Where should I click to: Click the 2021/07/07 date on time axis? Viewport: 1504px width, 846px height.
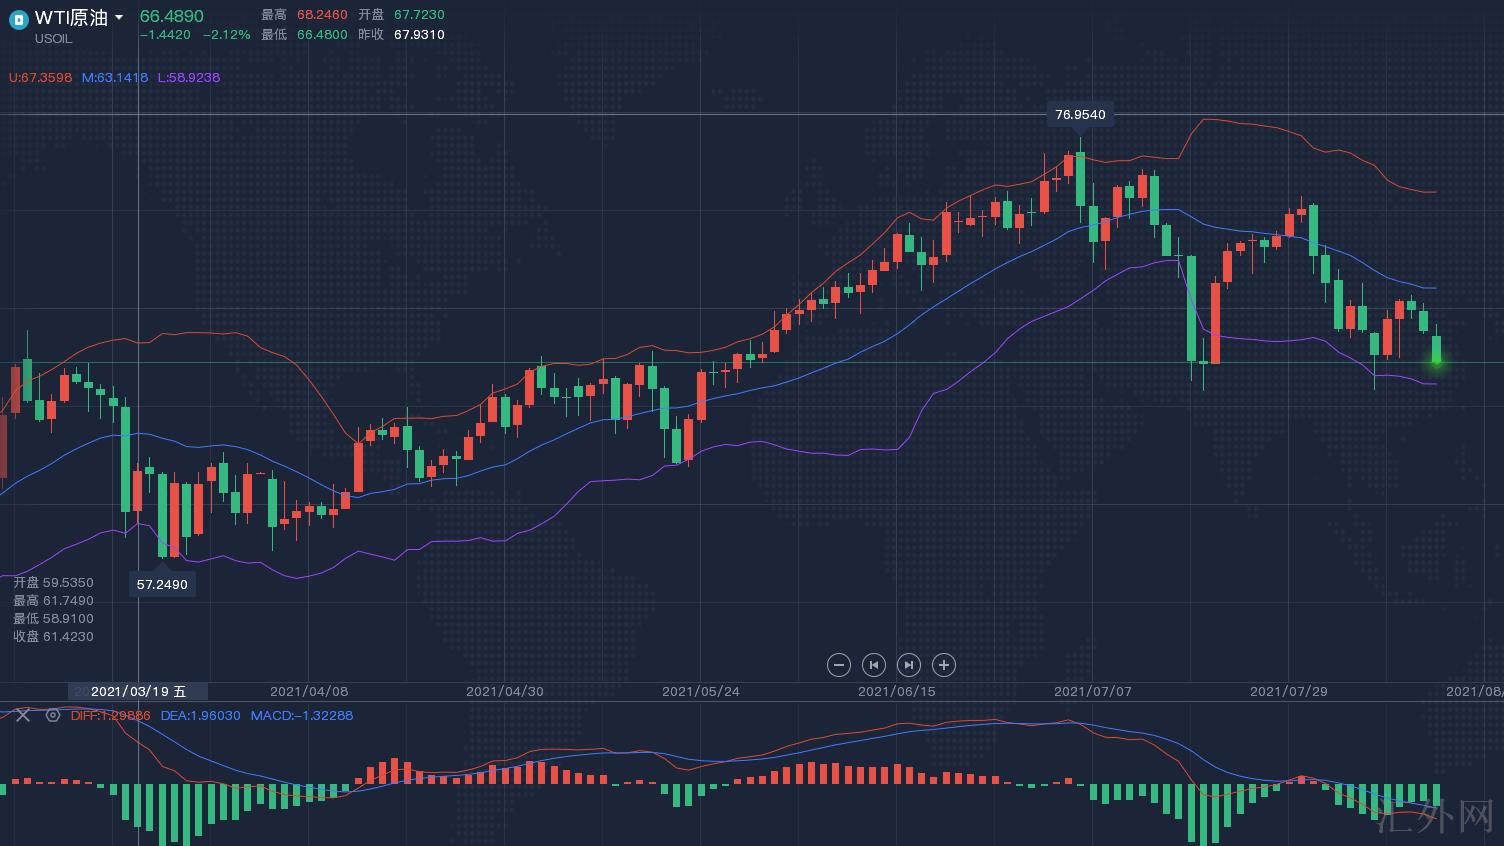click(x=1092, y=692)
